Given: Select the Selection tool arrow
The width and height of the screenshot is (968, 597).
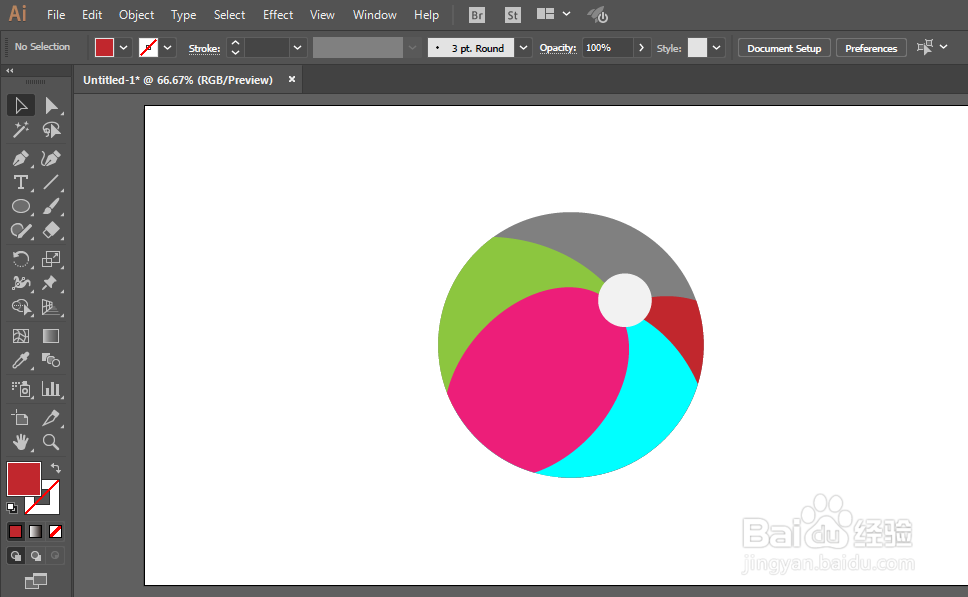Looking at the screenshot, I should coord(20,106).
